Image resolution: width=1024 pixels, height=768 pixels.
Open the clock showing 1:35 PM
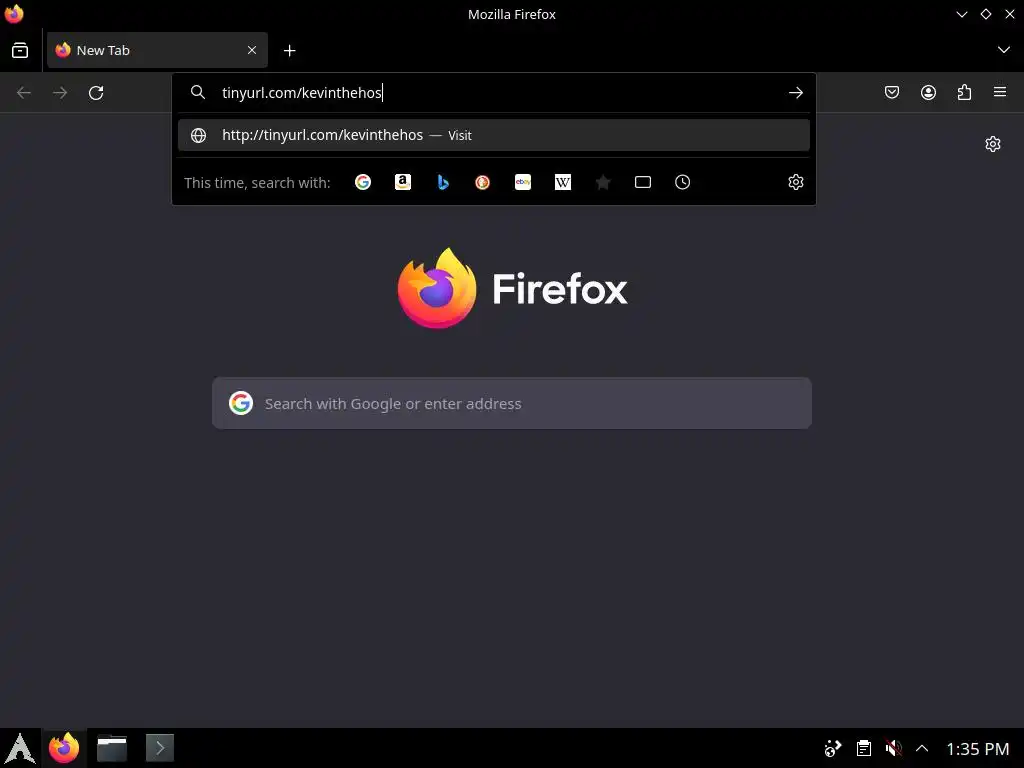pyautogui.click(x=978, y=749)
